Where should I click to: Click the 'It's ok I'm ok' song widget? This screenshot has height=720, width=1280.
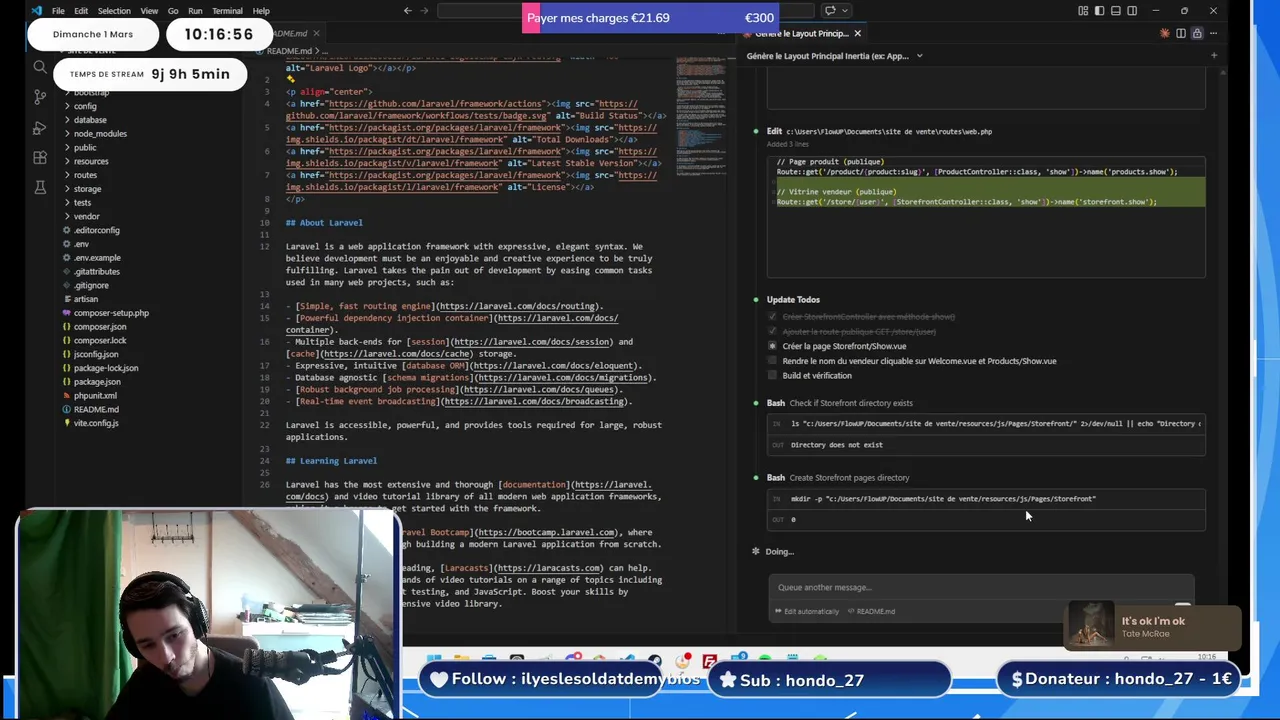point(1152,626)
